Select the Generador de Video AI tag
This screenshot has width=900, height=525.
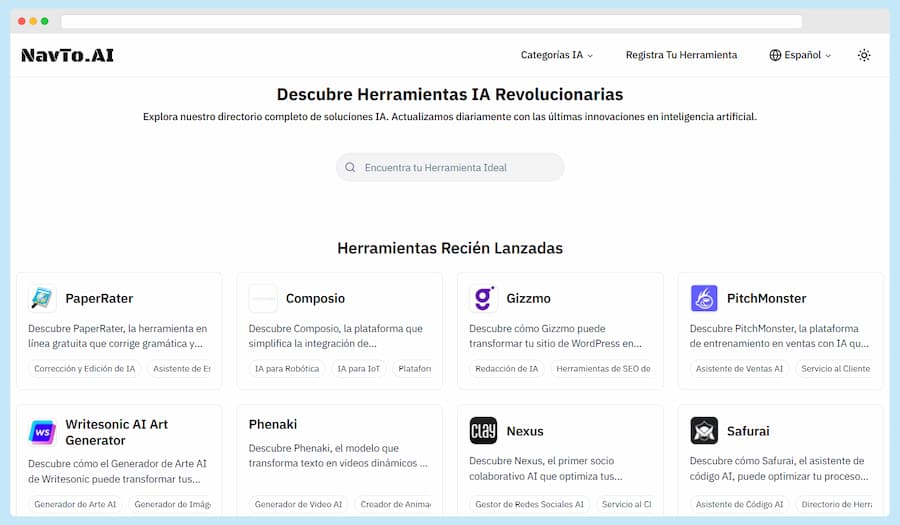pos(298,504)
